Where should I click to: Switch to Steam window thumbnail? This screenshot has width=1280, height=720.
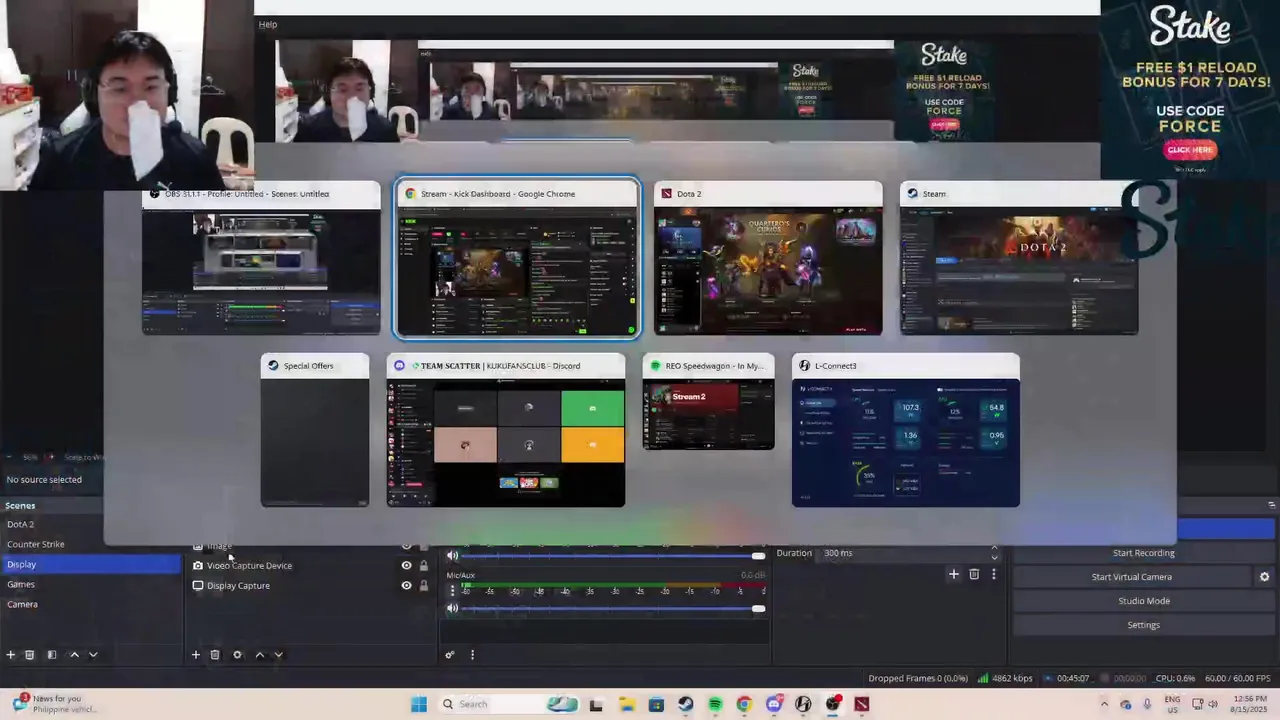pyautogui.click(x=1019, y=258)
